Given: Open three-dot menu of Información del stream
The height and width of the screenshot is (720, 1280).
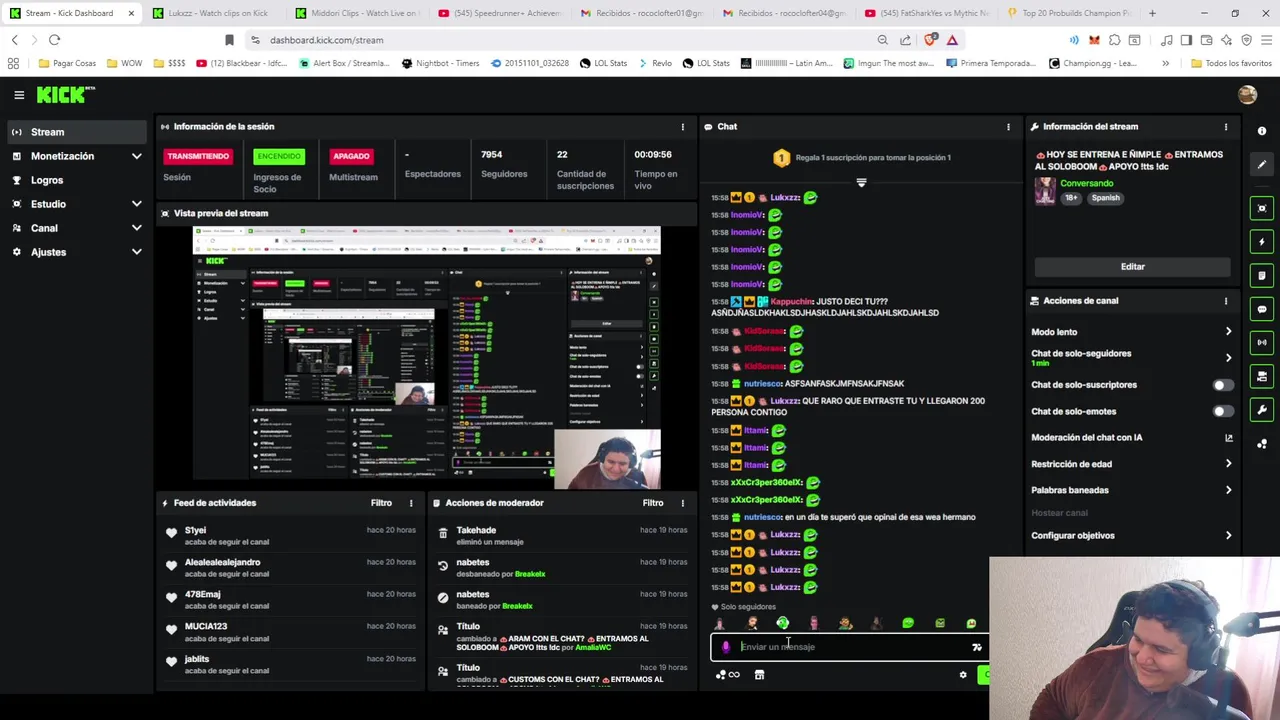Looking at the screenshot, I should point(1226,127).
